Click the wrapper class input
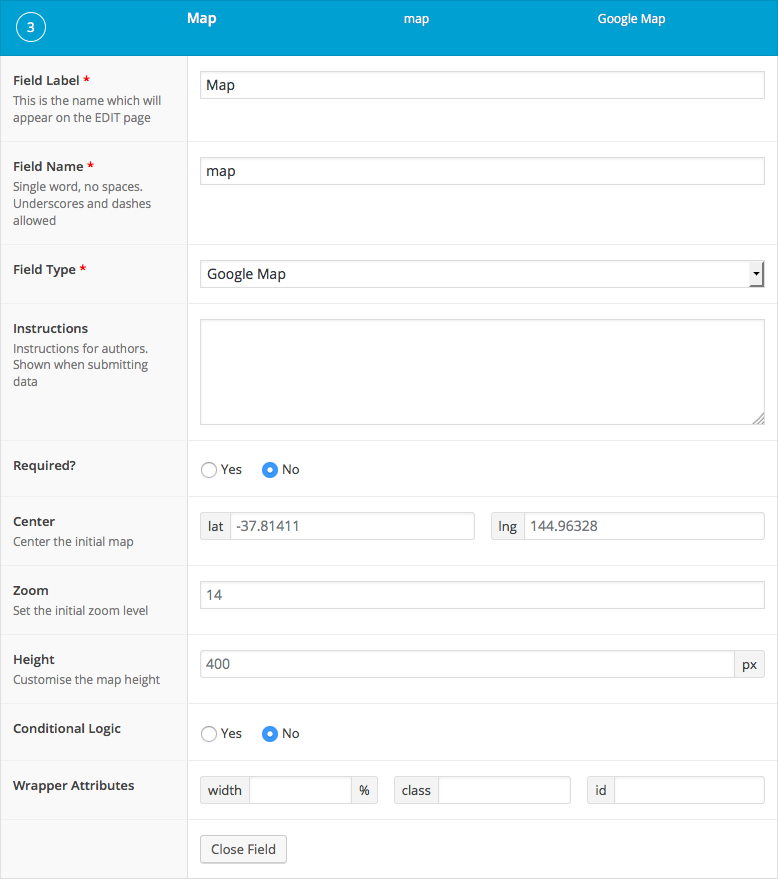This screenshot has height=879, width=778. [x=503, y=791]
